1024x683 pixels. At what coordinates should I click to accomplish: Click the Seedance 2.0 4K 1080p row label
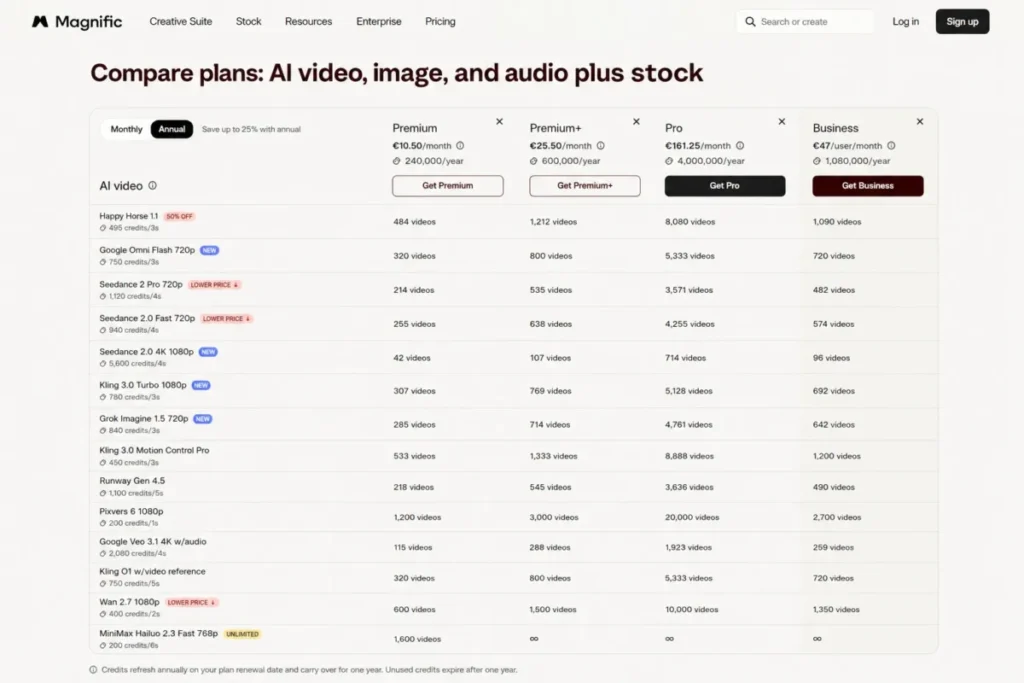[x=146, y=352]
